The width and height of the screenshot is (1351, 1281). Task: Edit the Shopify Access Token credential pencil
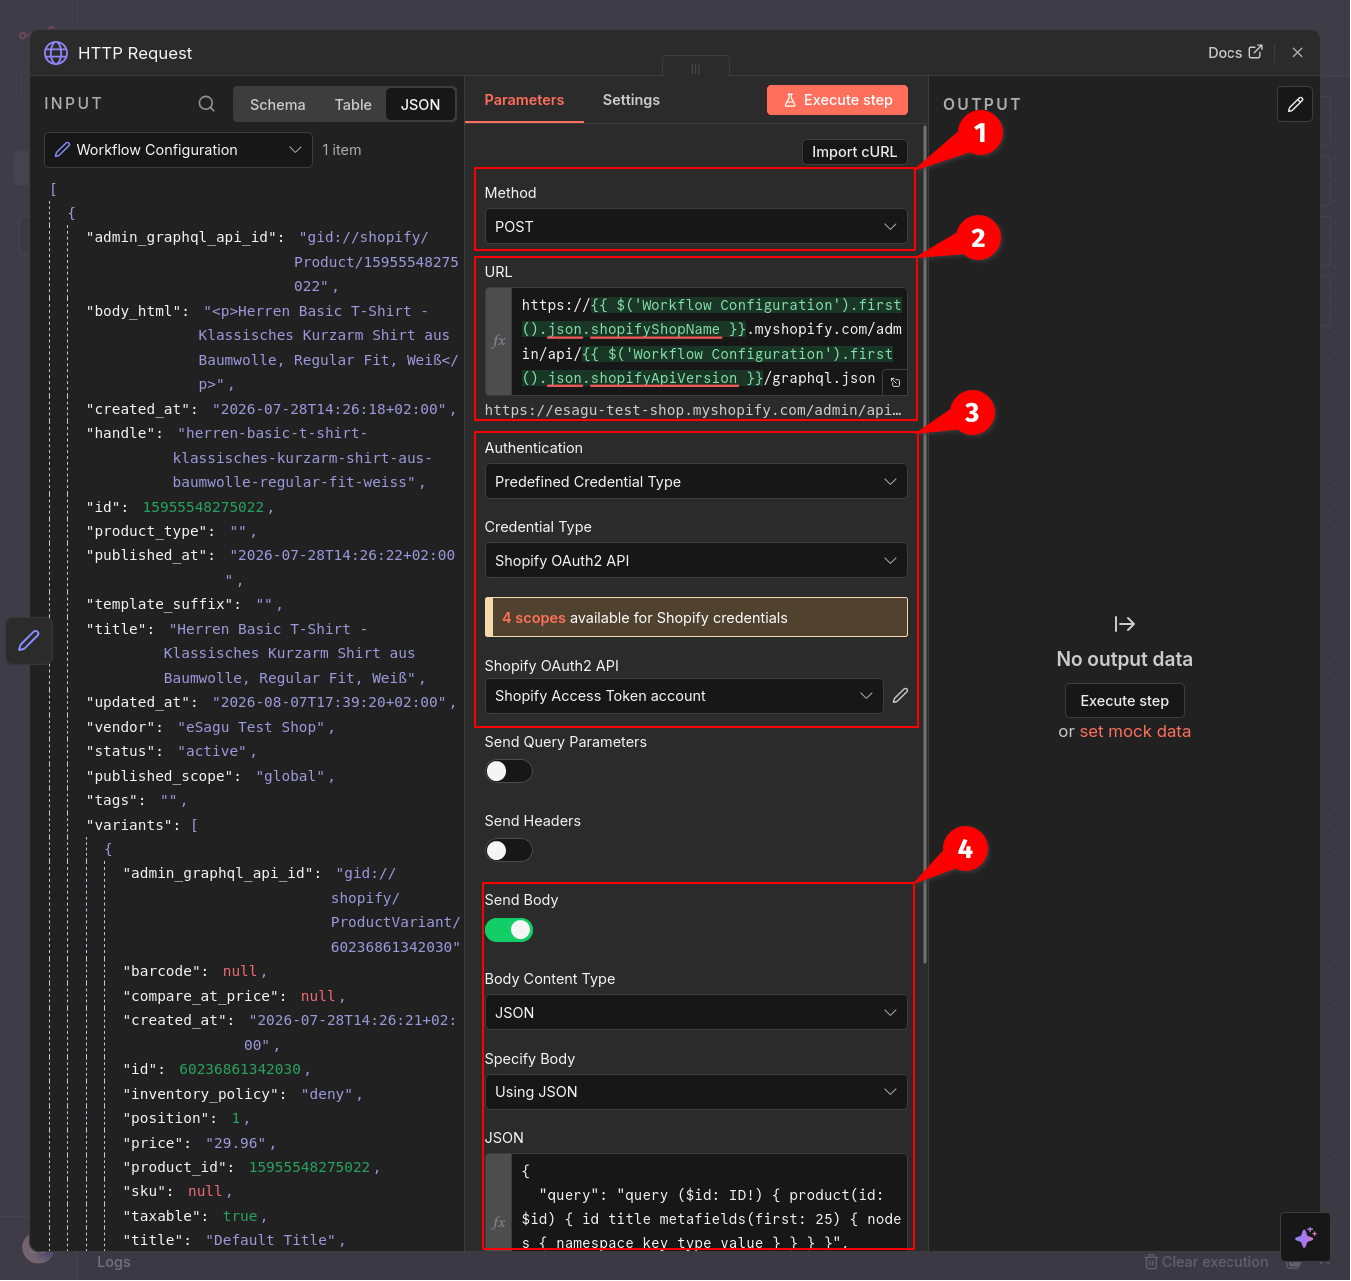tap(900, 696)
